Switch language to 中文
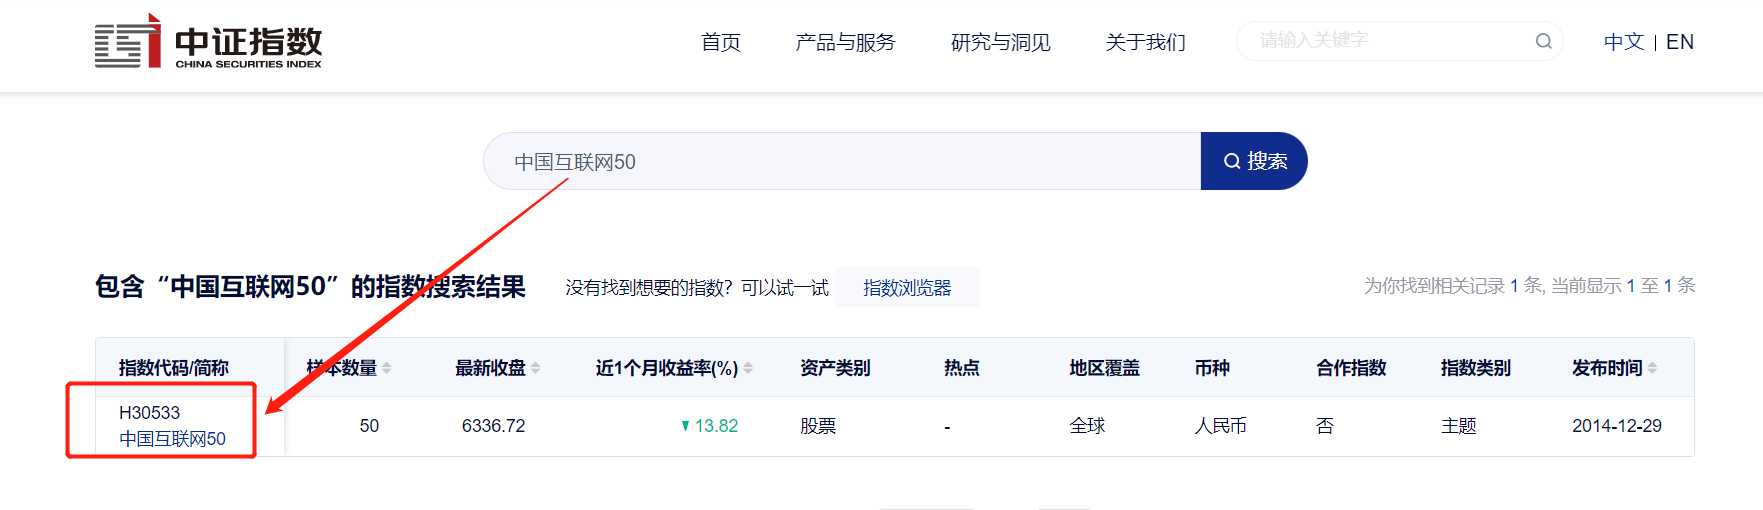The image size is (1763, 510). 1624,42
